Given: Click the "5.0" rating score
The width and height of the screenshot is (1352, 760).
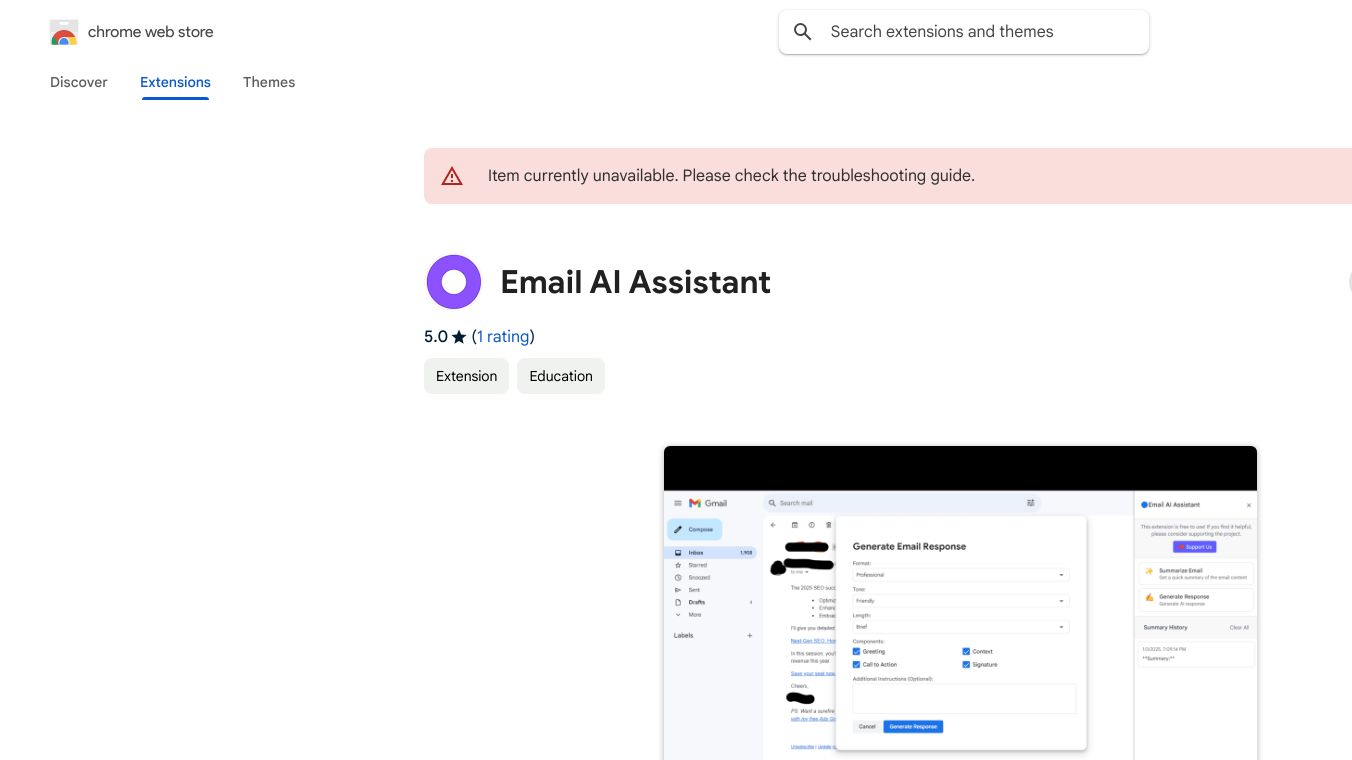Looking at the screenshot, I should [436, 337].
